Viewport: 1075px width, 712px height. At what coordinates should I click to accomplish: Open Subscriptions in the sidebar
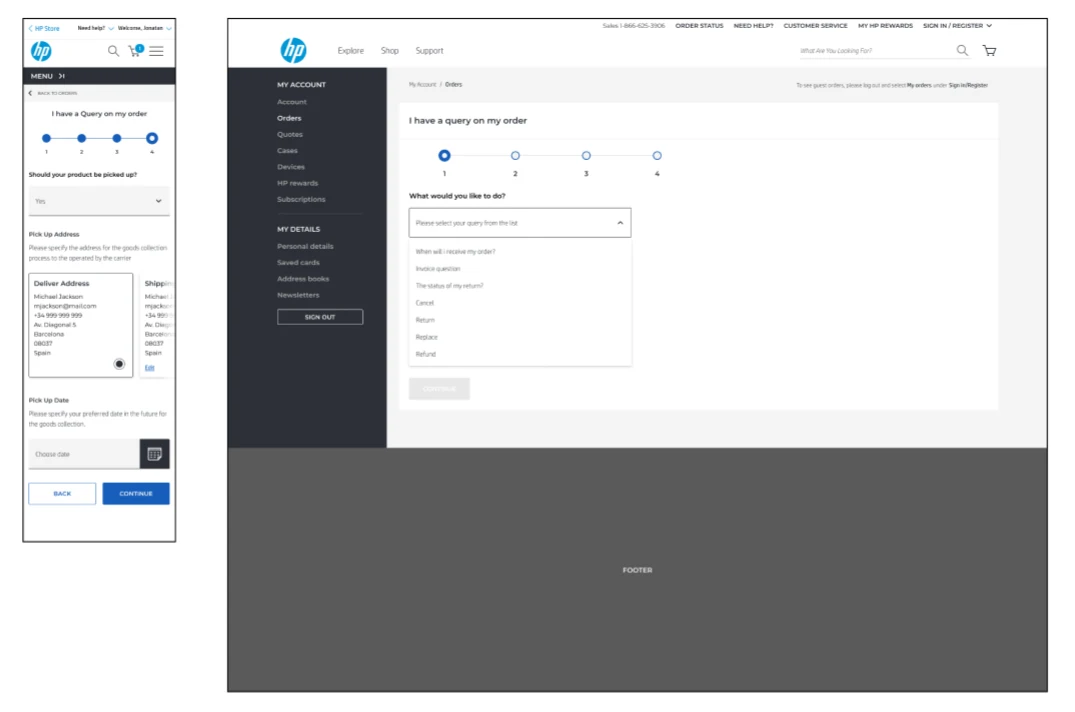click(301, 199)
